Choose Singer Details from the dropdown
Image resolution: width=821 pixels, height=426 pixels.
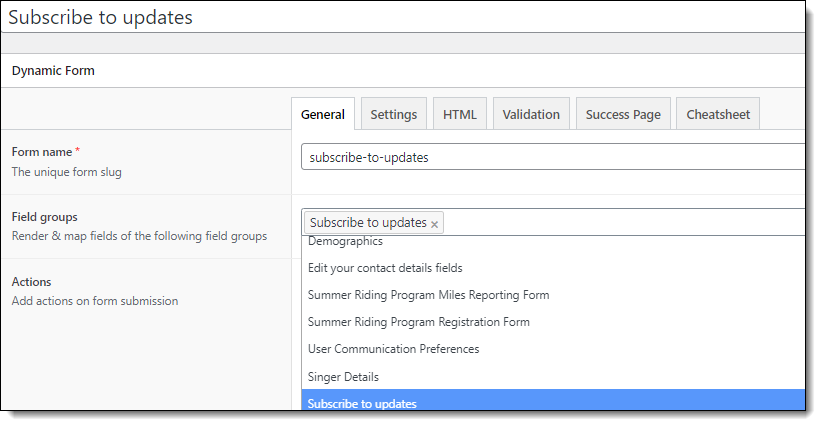pos(553,377)
